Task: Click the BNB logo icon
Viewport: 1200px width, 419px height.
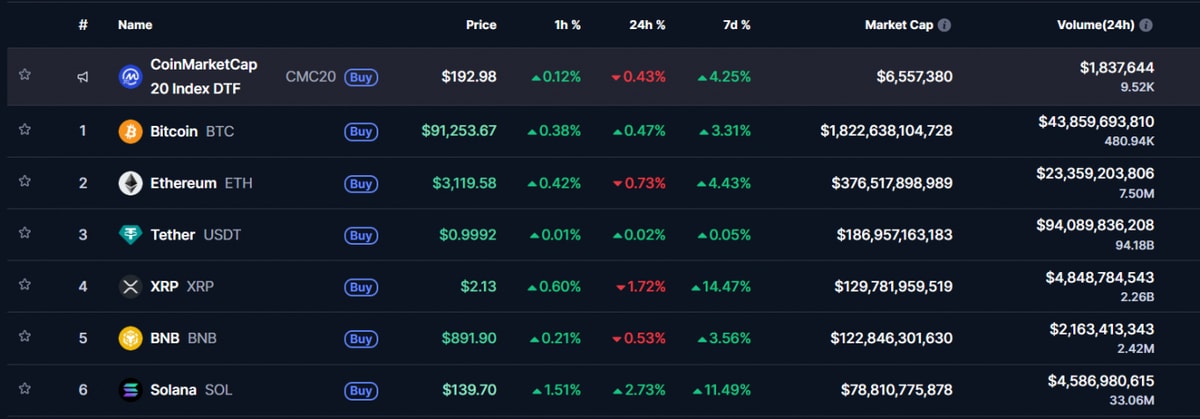Action: pos(130,338)
